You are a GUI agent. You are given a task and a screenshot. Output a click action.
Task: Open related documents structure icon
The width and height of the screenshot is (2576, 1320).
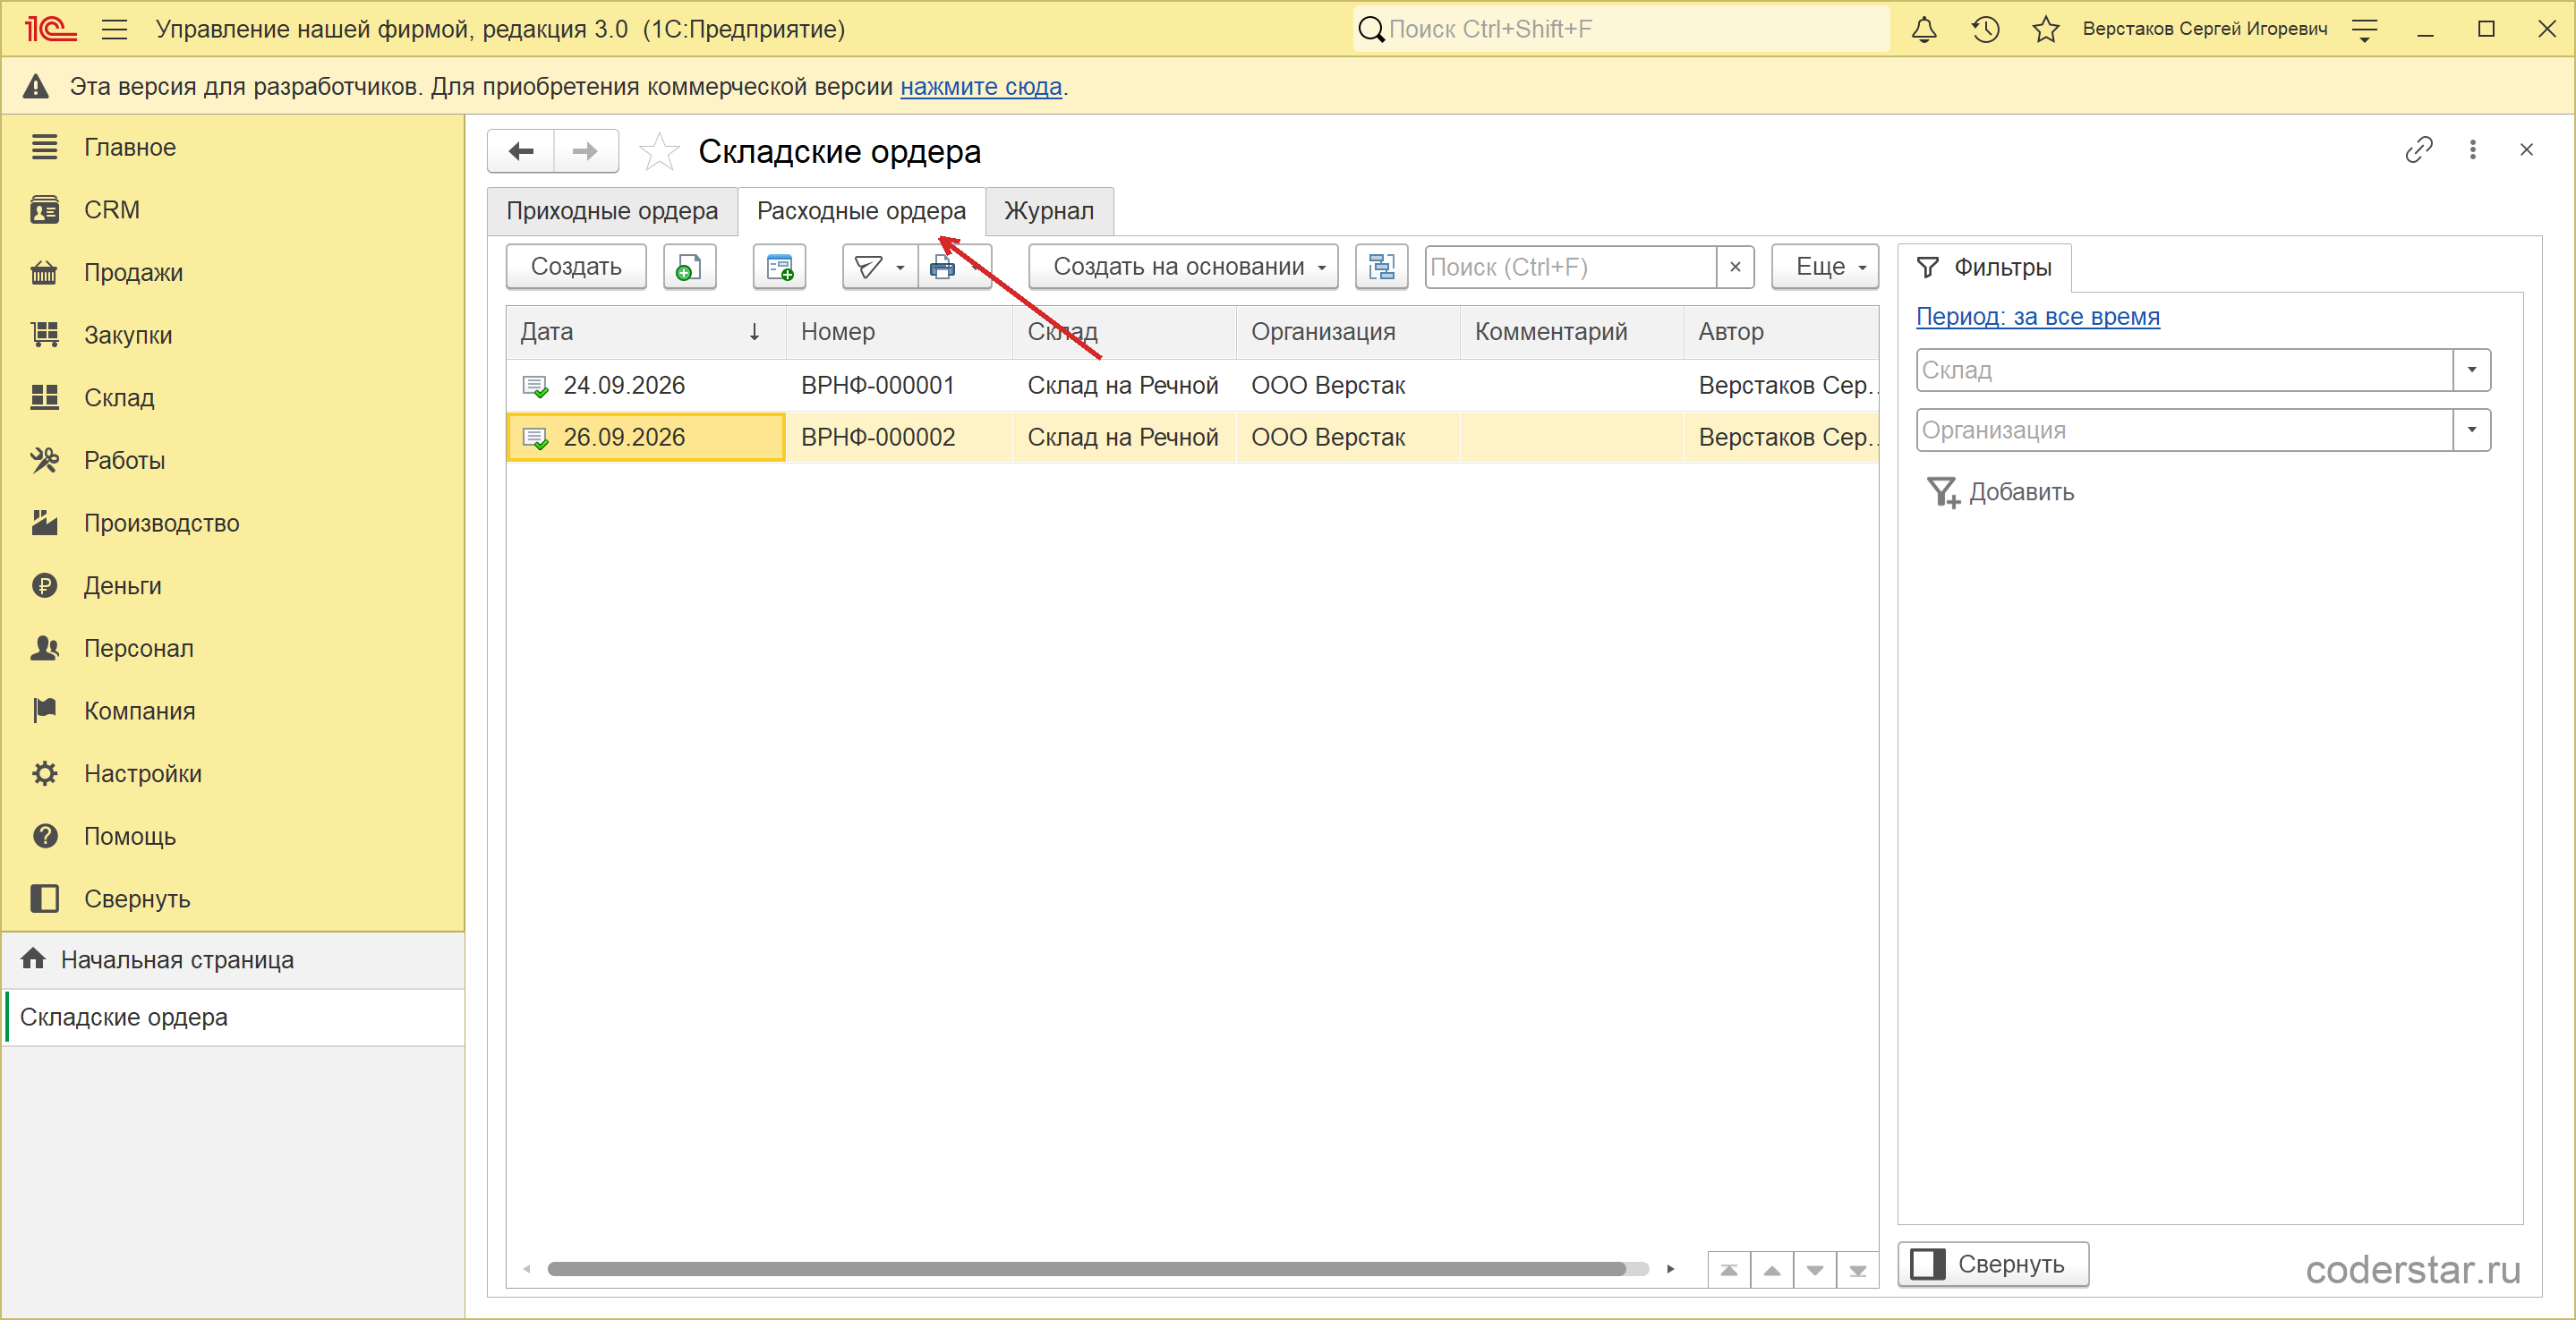[x=1381, y=267]
